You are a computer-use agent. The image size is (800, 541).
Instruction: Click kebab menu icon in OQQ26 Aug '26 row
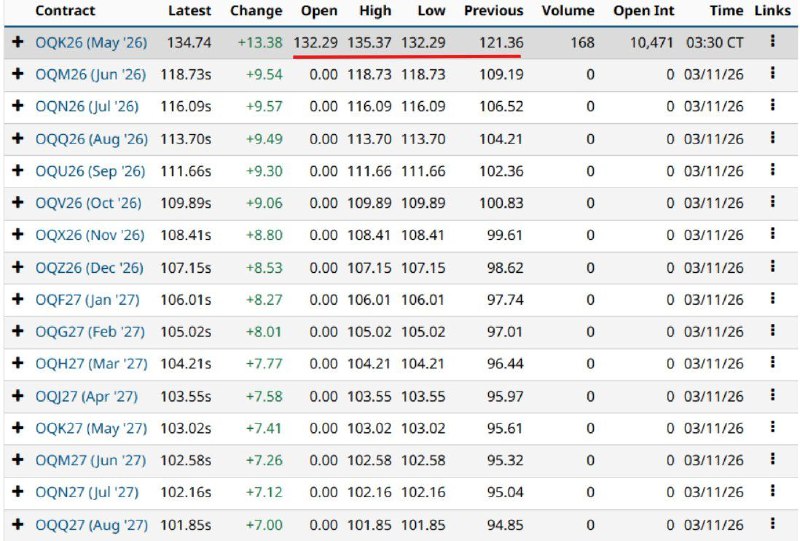(772, 138)
